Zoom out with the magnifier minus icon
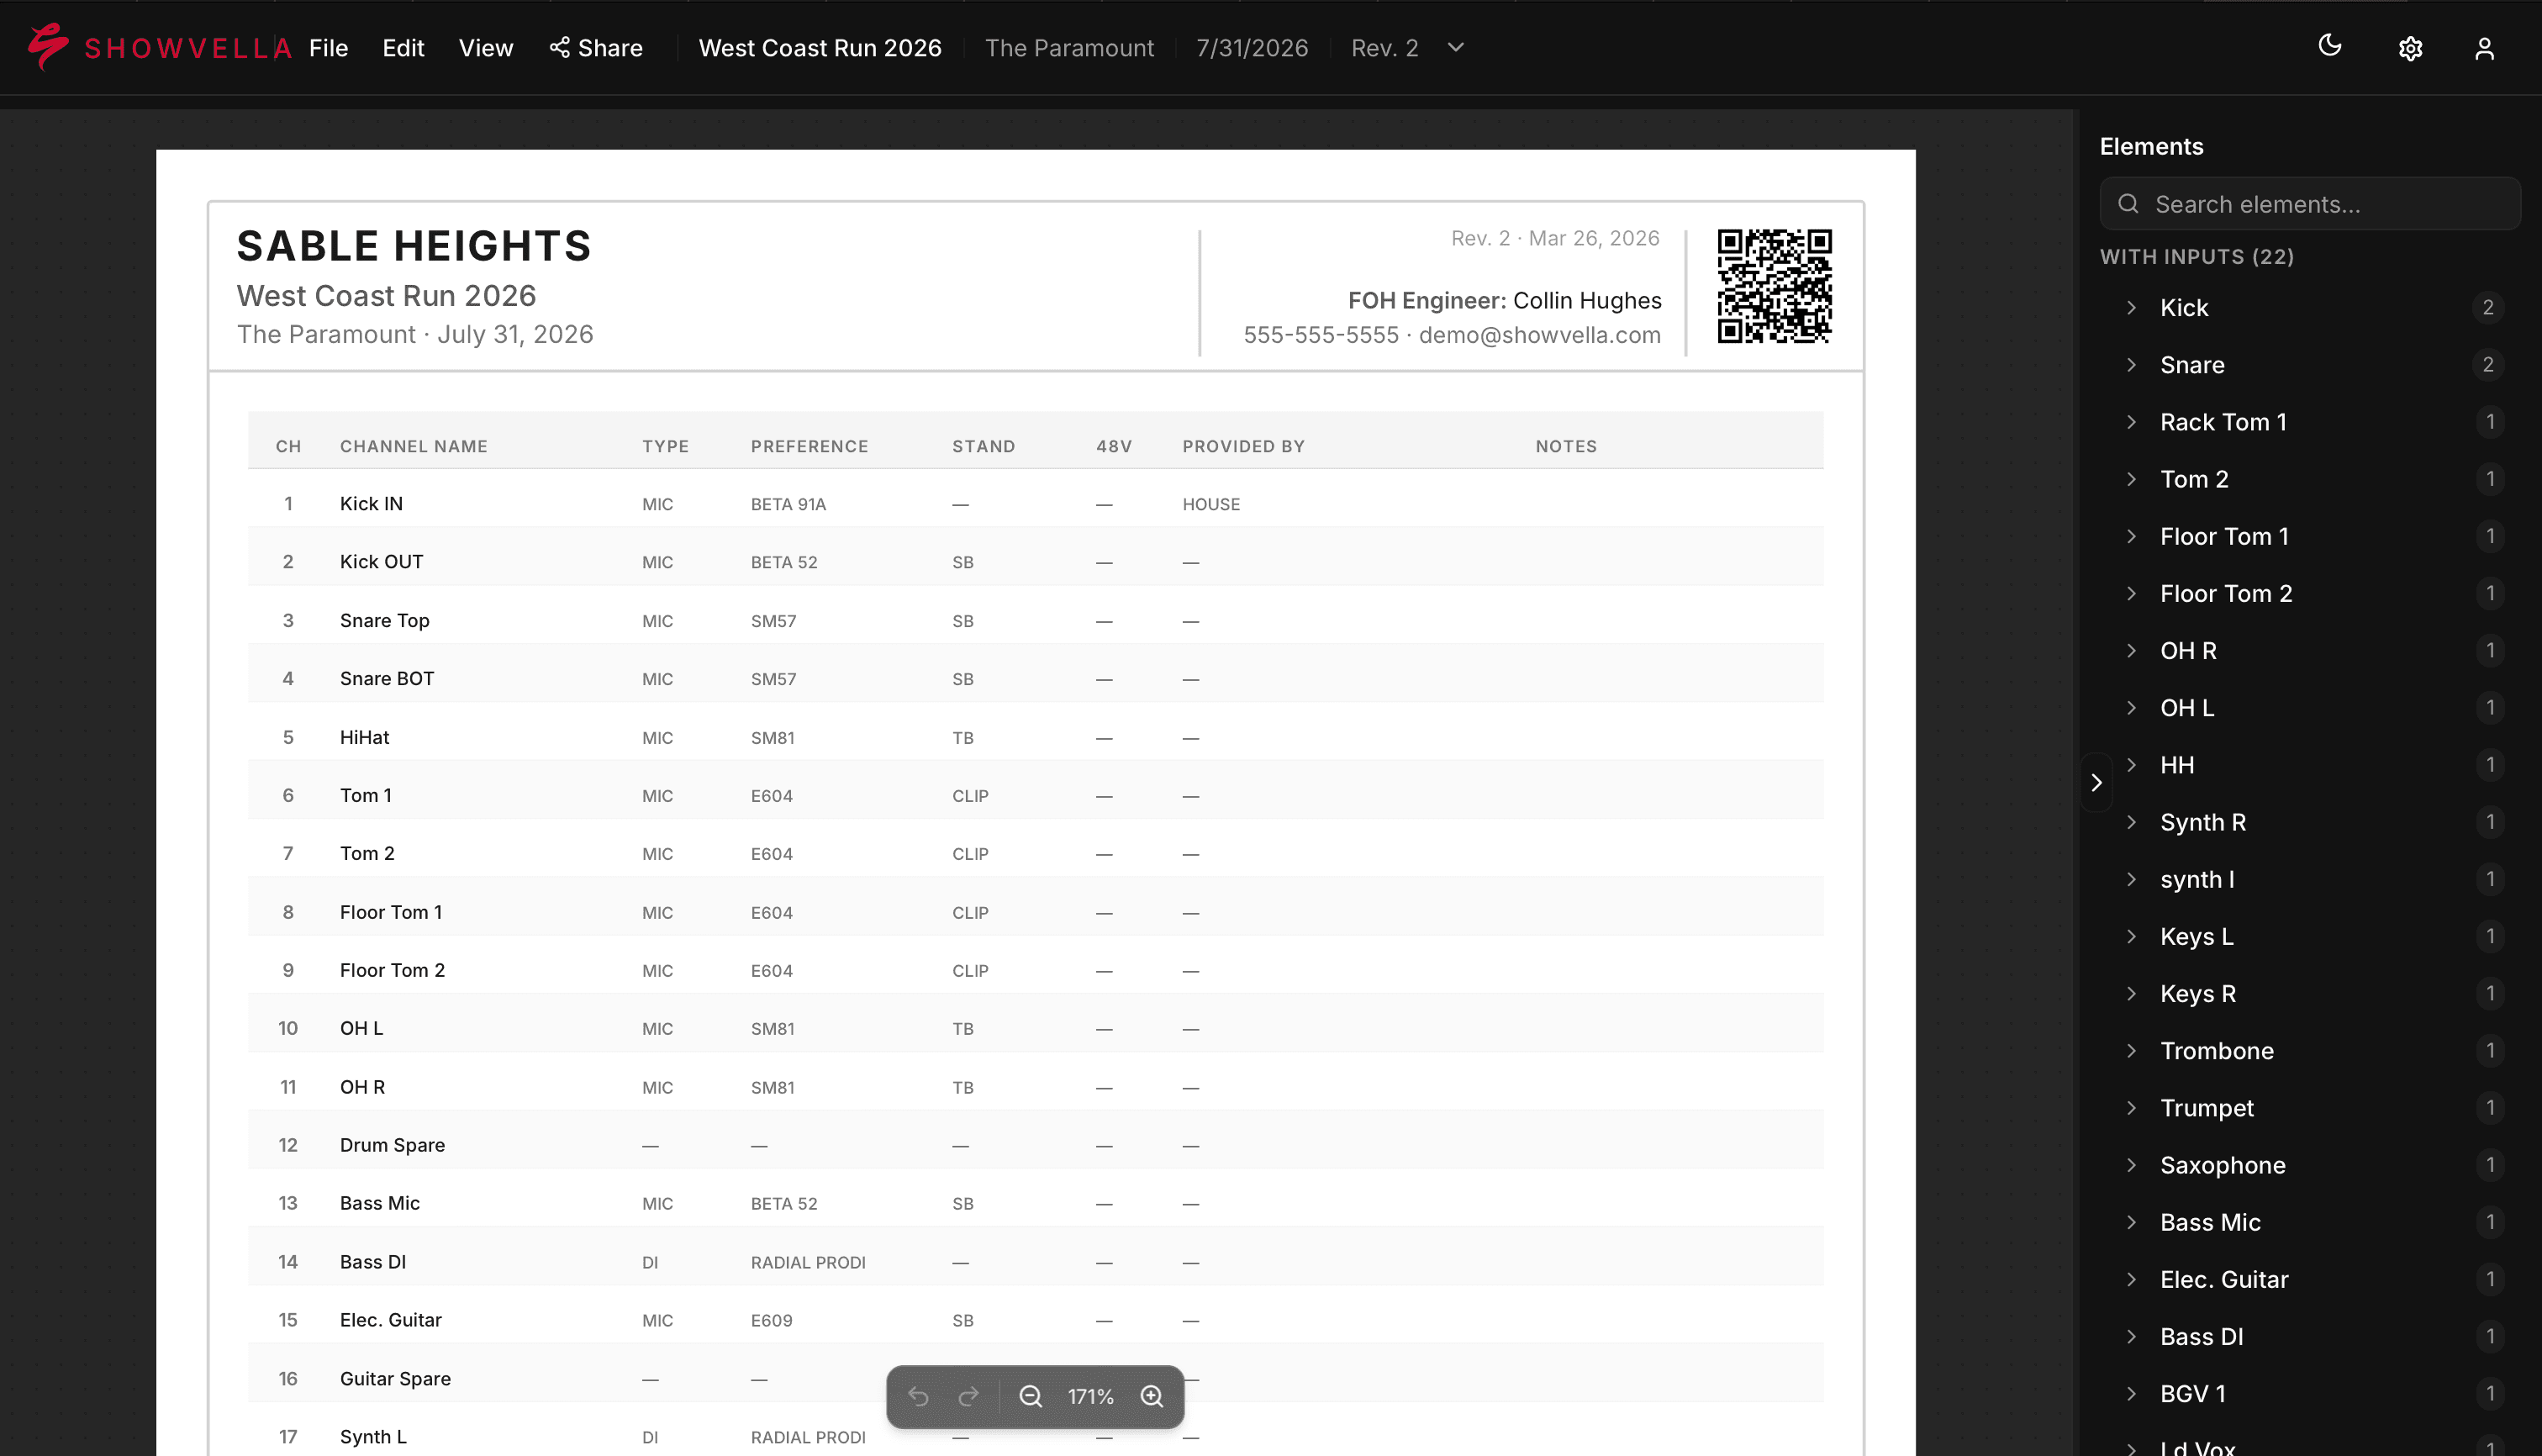The height and width of the screenshot is (1456, 2542). point(1031,1396)
